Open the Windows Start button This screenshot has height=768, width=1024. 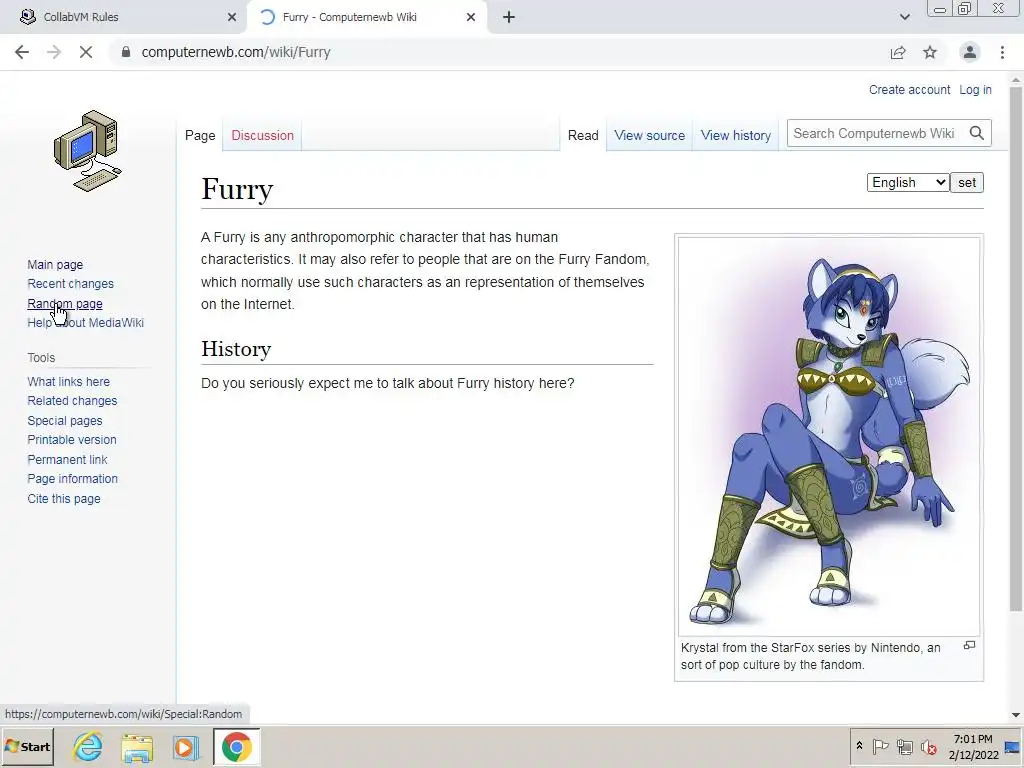(x=27, y=746)
